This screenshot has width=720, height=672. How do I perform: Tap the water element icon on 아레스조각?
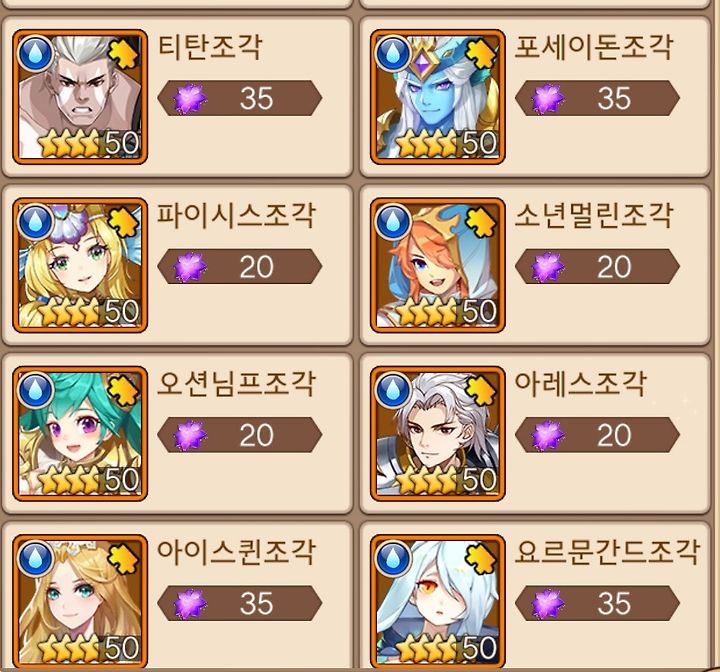click(x=393, y=389)
